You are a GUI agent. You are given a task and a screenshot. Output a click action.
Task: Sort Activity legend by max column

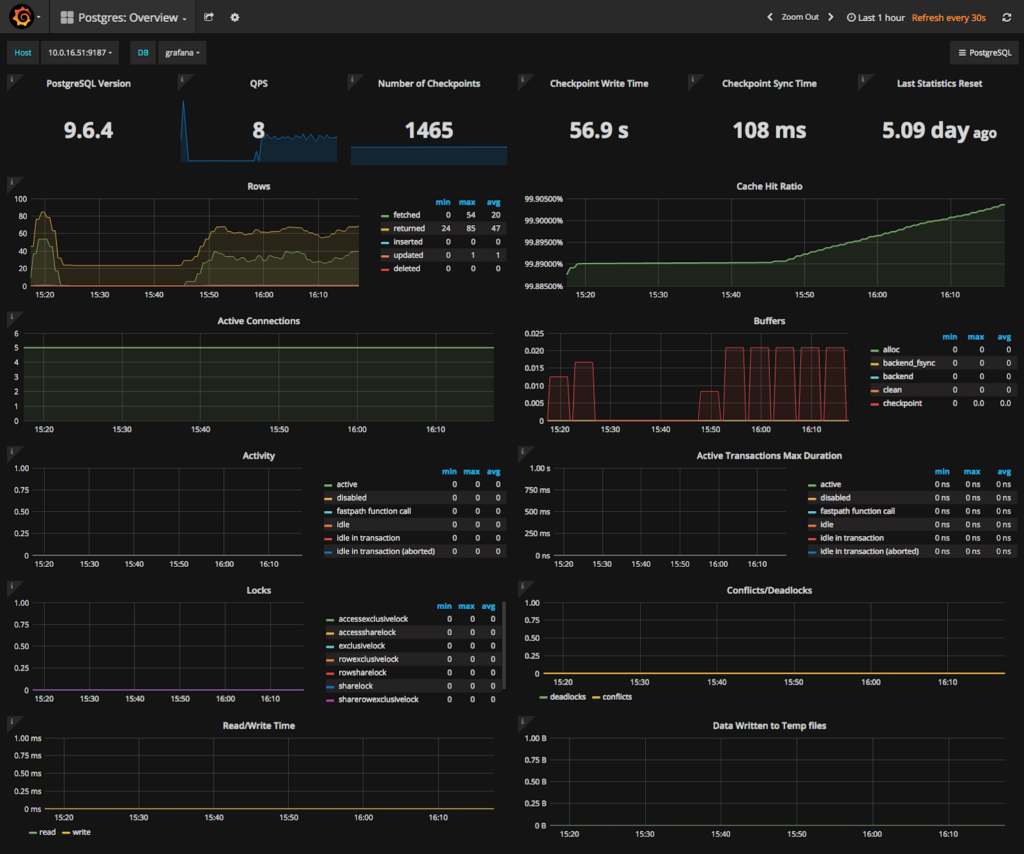[x=472, y=471]
